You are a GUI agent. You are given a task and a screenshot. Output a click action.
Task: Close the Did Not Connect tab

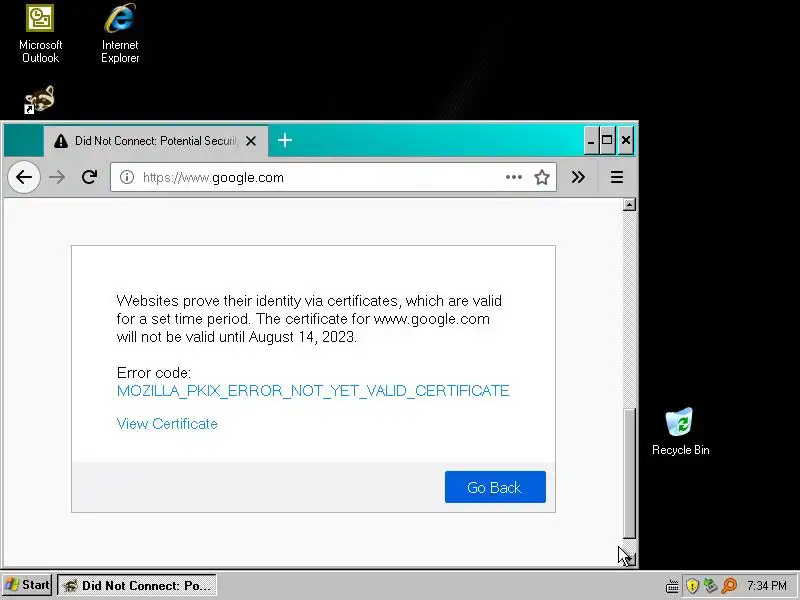[x=251, y=141]
